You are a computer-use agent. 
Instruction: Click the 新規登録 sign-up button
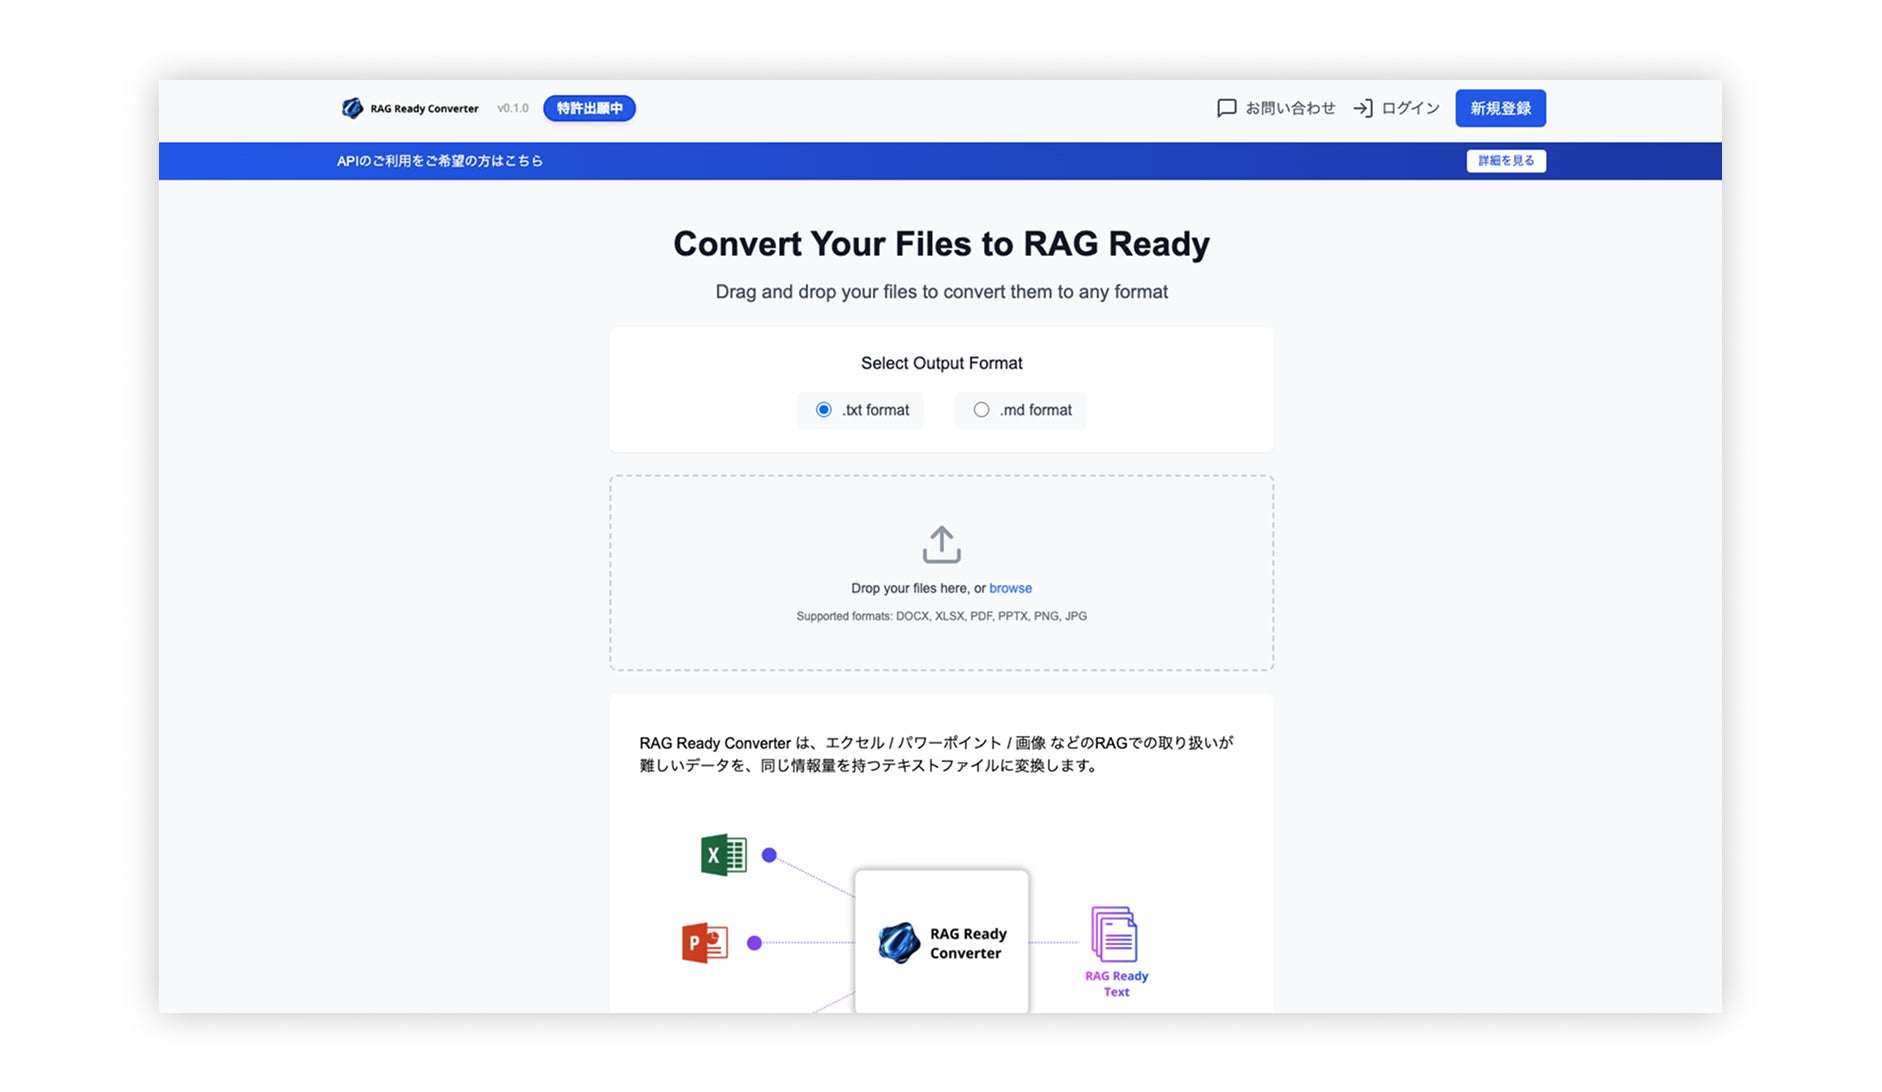point(1500,108)
